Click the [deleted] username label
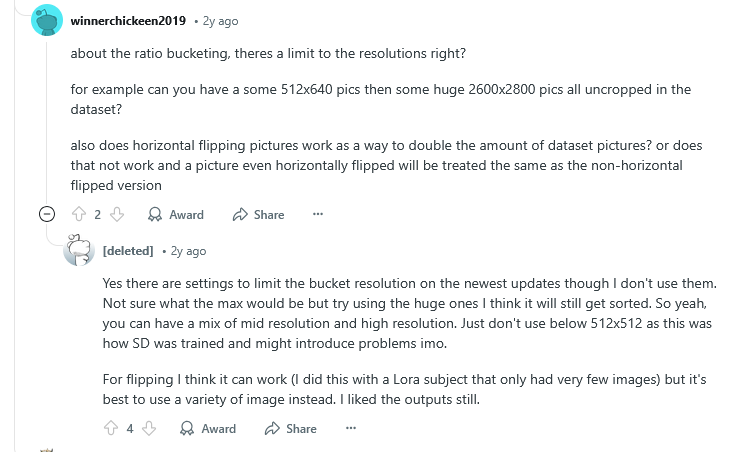This screenshot has width=736, height=452. pos(128,251)
